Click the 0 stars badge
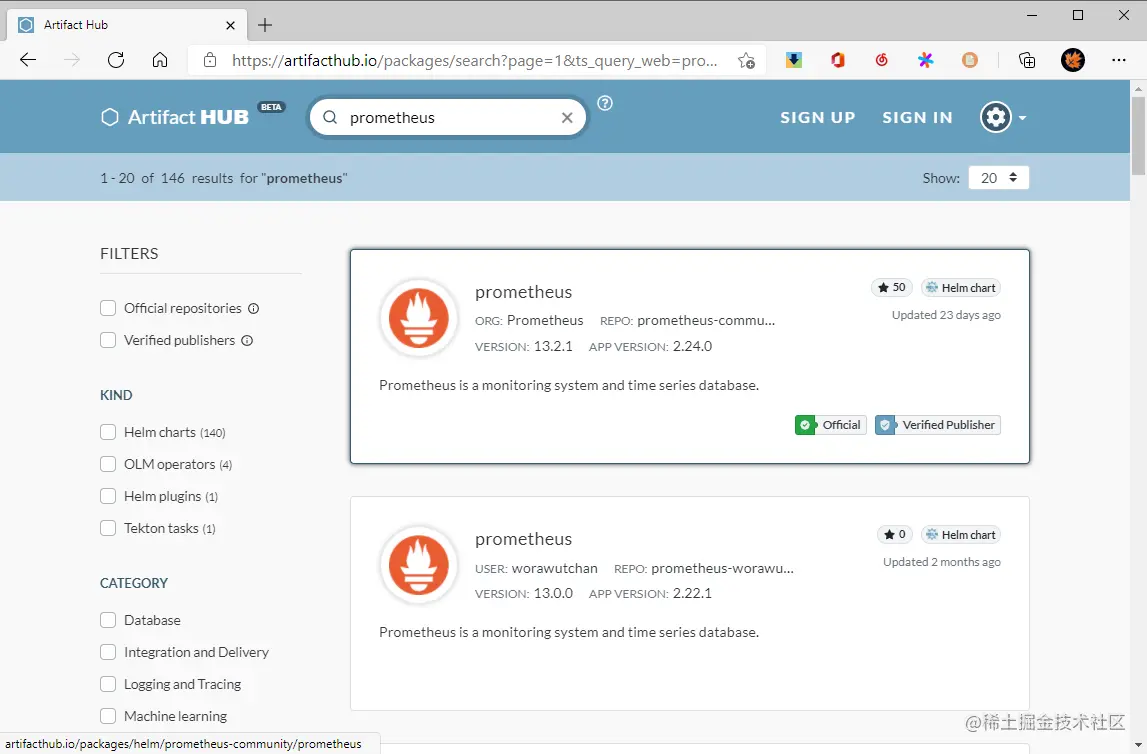Viewport: 1147px width, 754px height. coord(895,535)
